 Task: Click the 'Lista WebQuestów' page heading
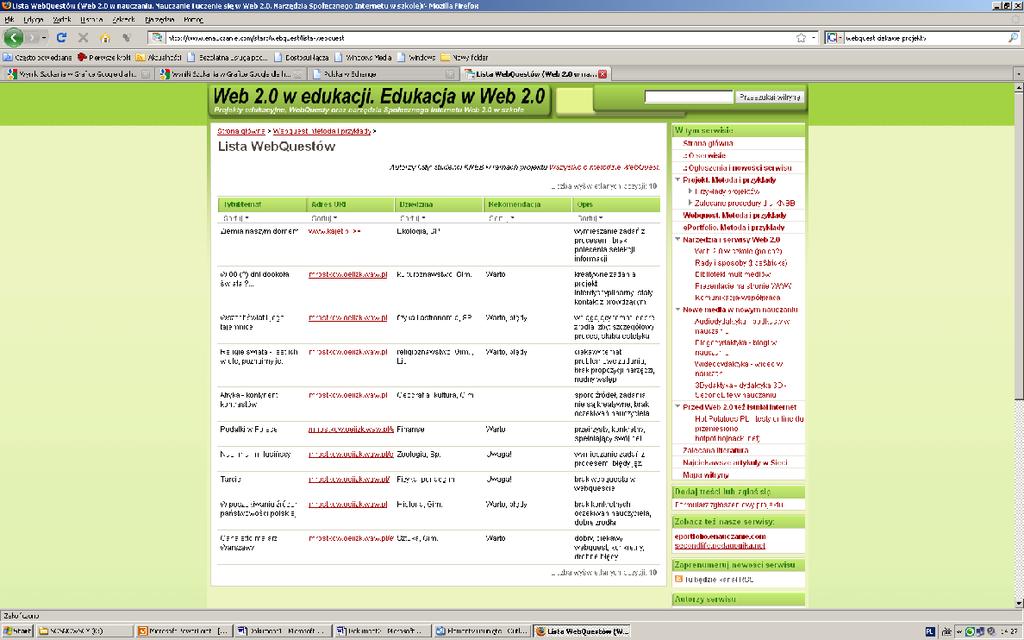coord(276,146)
